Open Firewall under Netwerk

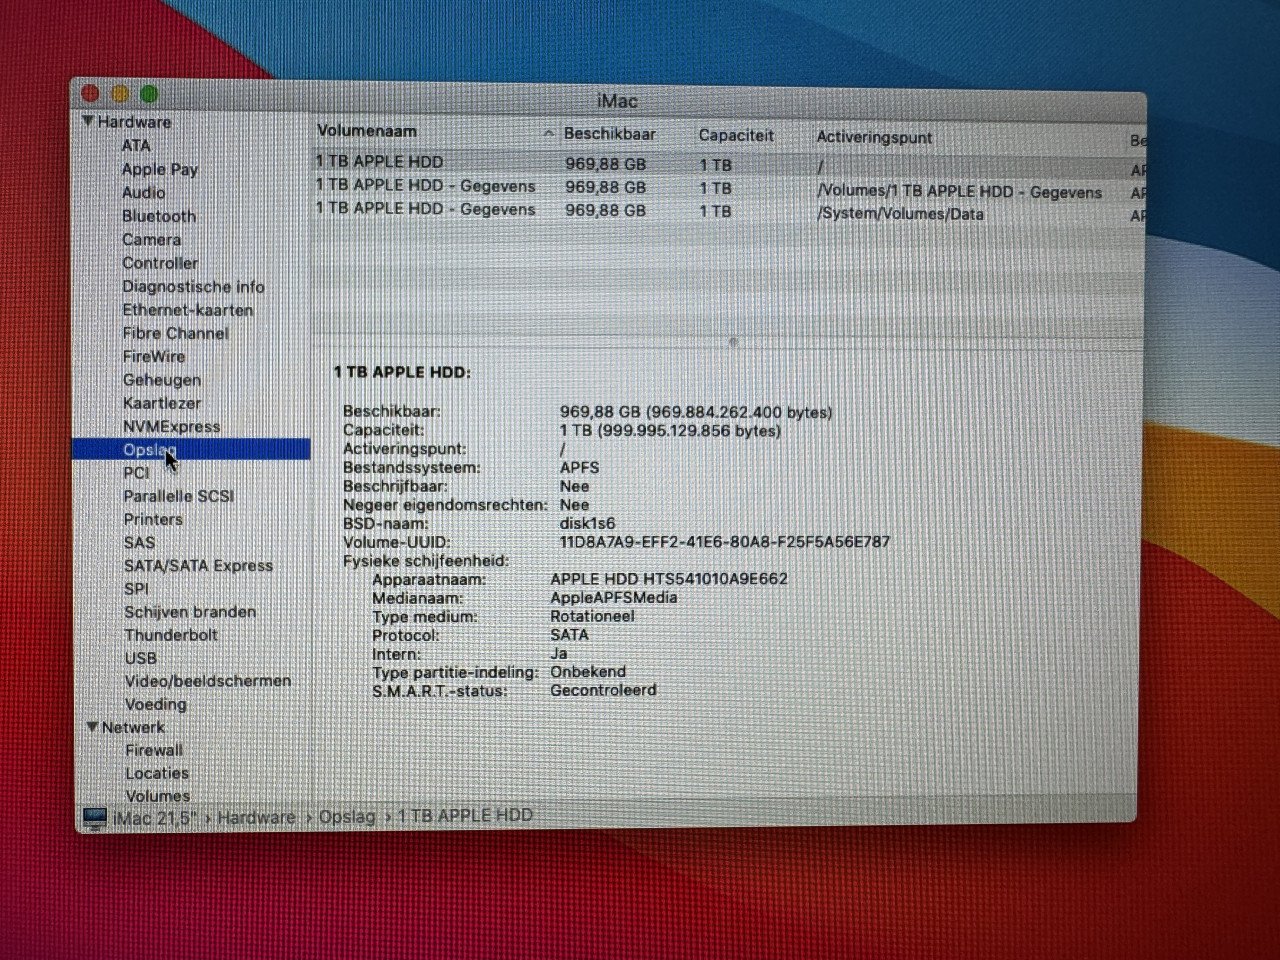point(154,750)
